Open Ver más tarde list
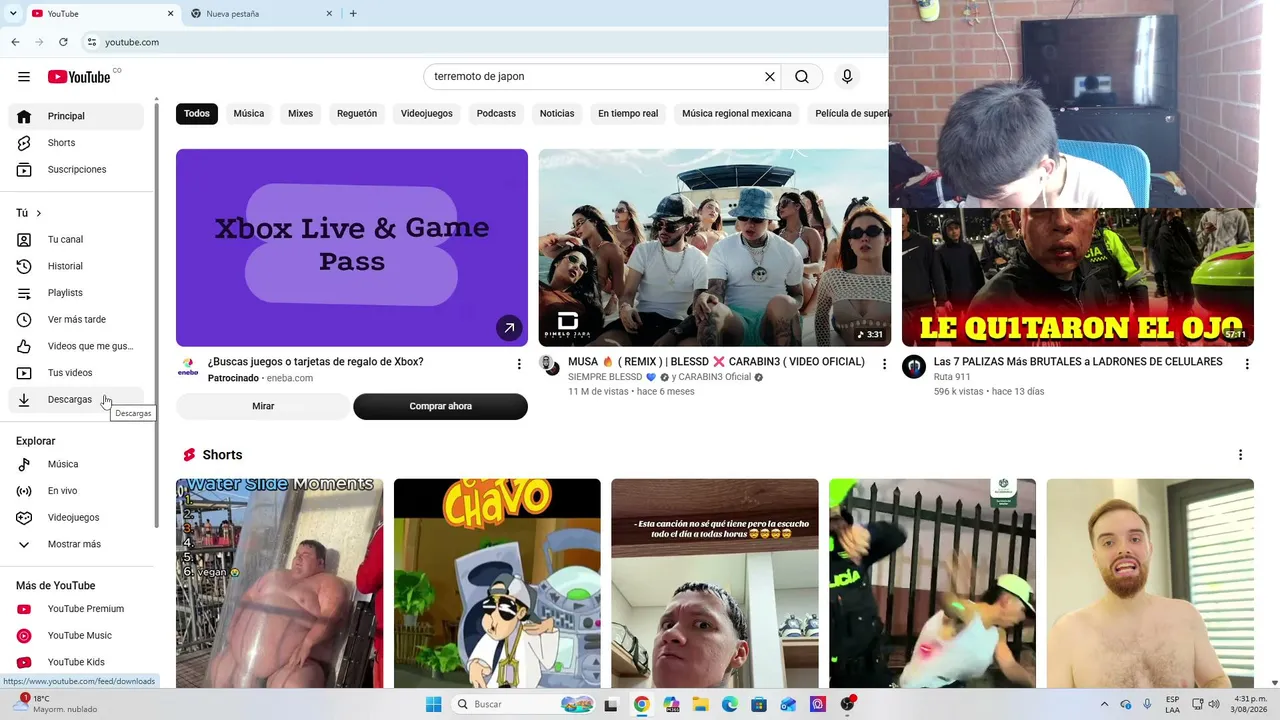This screenshot has width=1280, height=720. pos(76,320)
